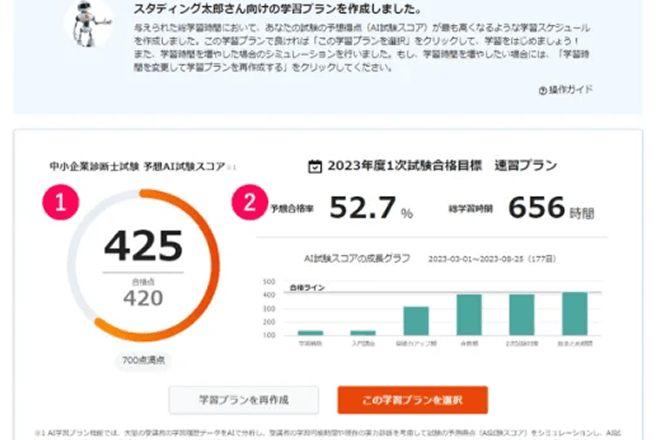Click the pink number 2 badge
Screen dimensions: 660x440
pyautogui.click(x=246, y=202)
